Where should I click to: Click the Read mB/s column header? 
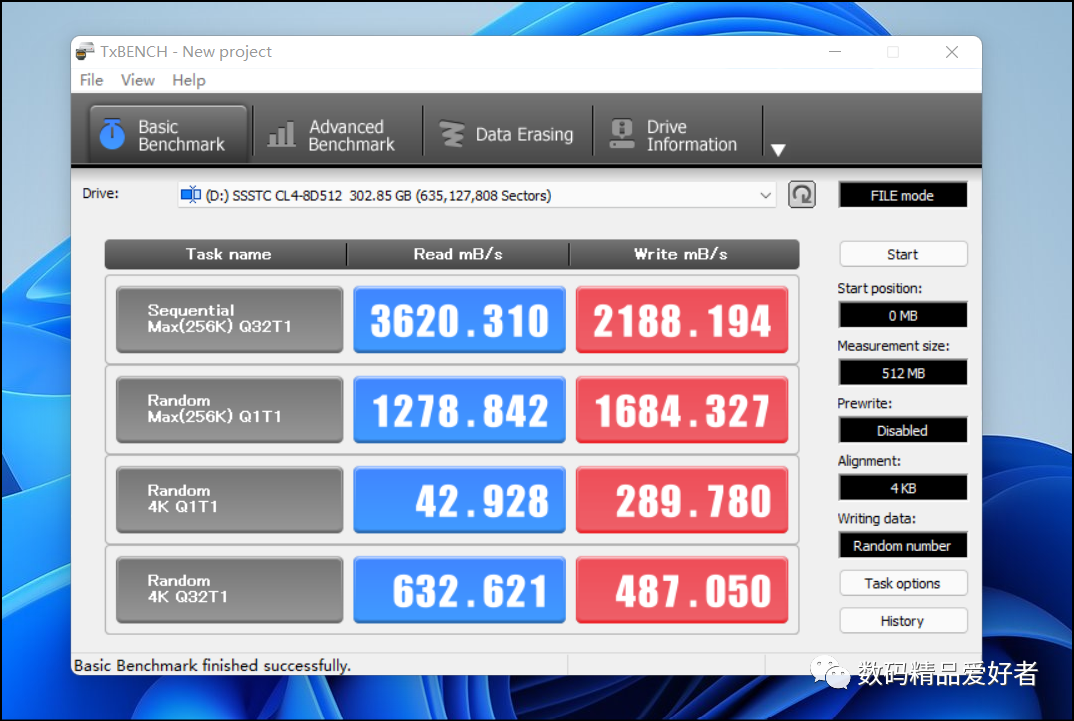(x=458, y=254)
